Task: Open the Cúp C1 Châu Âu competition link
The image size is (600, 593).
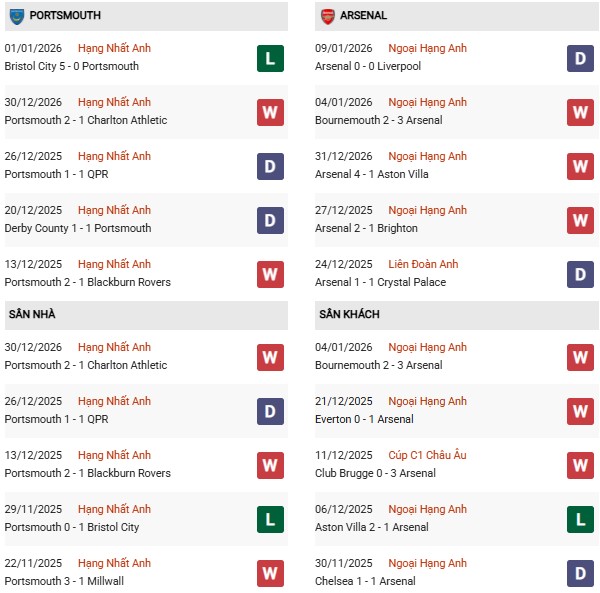Action: point(427,455)
